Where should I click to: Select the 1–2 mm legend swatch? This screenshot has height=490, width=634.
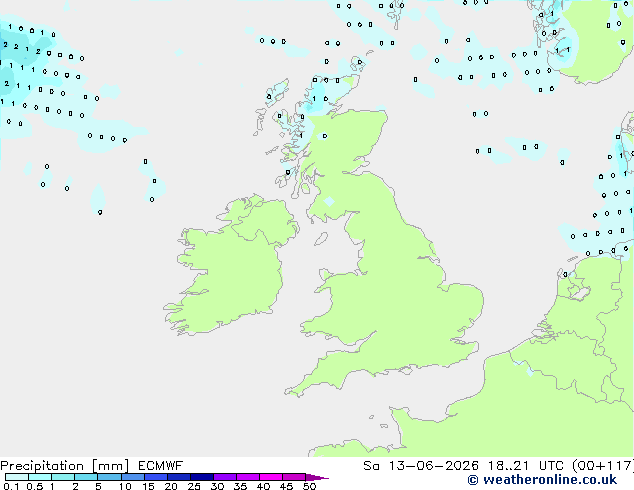click(63, 477)
